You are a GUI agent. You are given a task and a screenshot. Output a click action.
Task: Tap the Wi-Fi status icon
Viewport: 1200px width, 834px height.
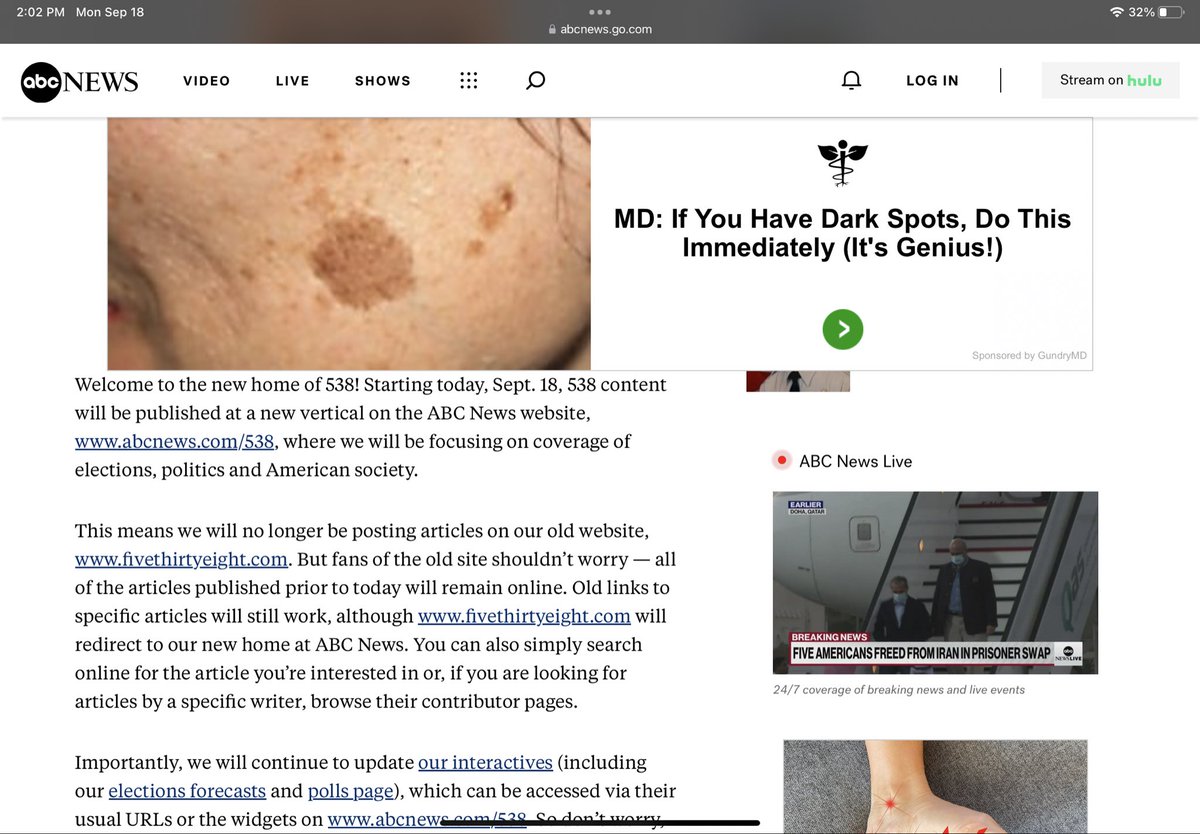click(1117, 12)
